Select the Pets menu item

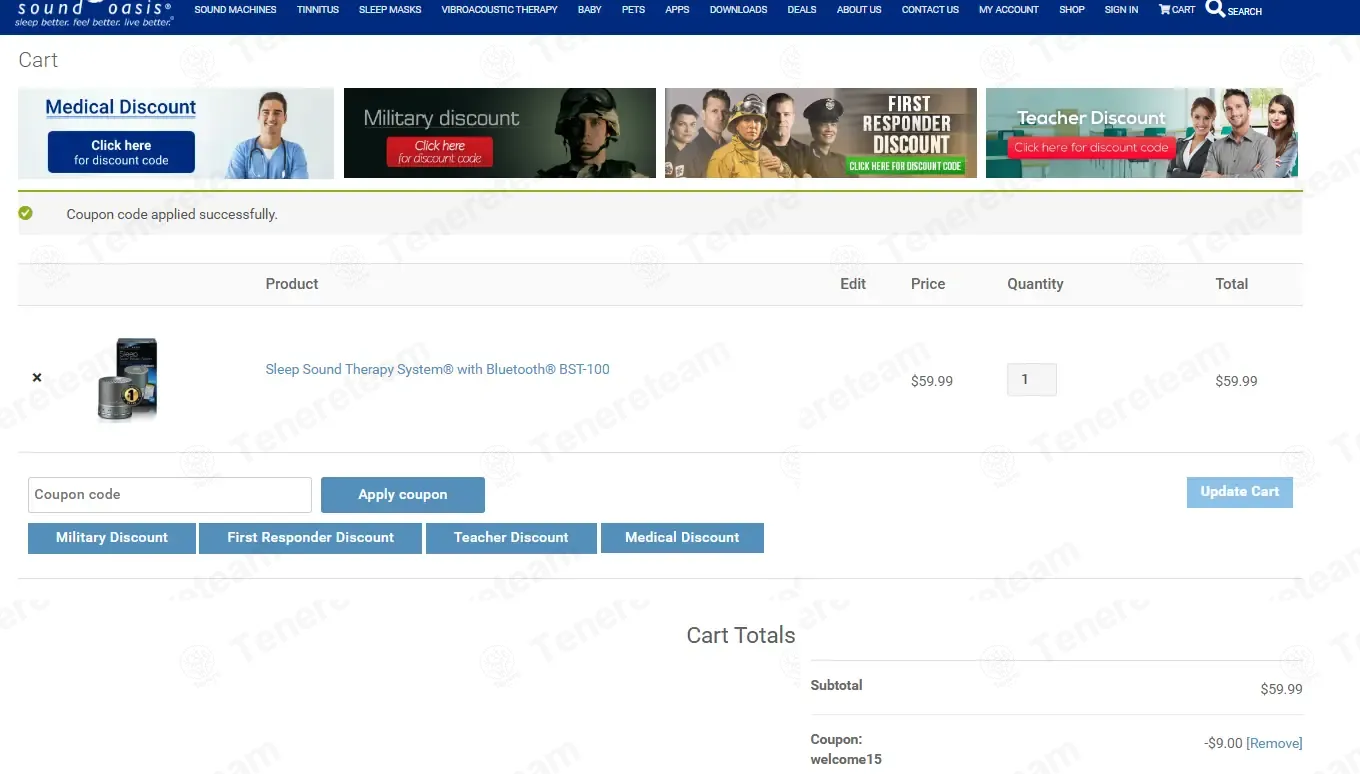[x=633, y=10]
